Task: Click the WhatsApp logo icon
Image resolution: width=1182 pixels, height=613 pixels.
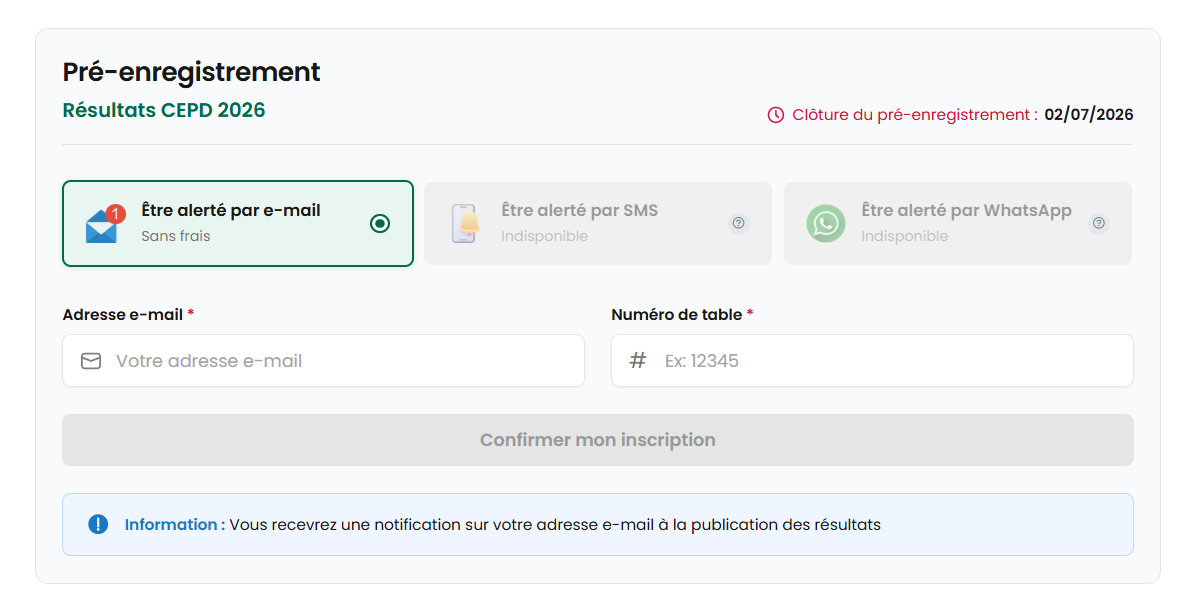Action: pos(825,223)
